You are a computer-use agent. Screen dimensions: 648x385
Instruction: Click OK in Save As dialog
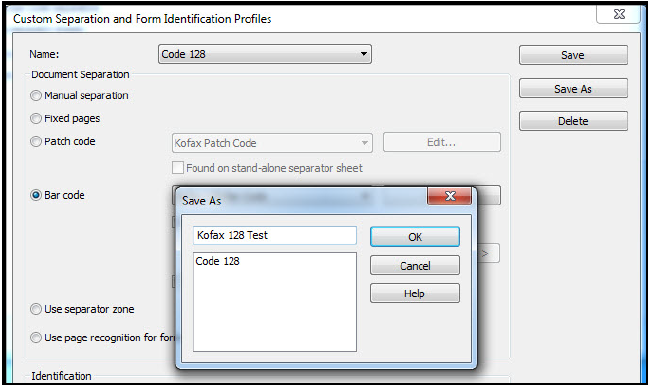pyautogui.click(x=415, y=237)
